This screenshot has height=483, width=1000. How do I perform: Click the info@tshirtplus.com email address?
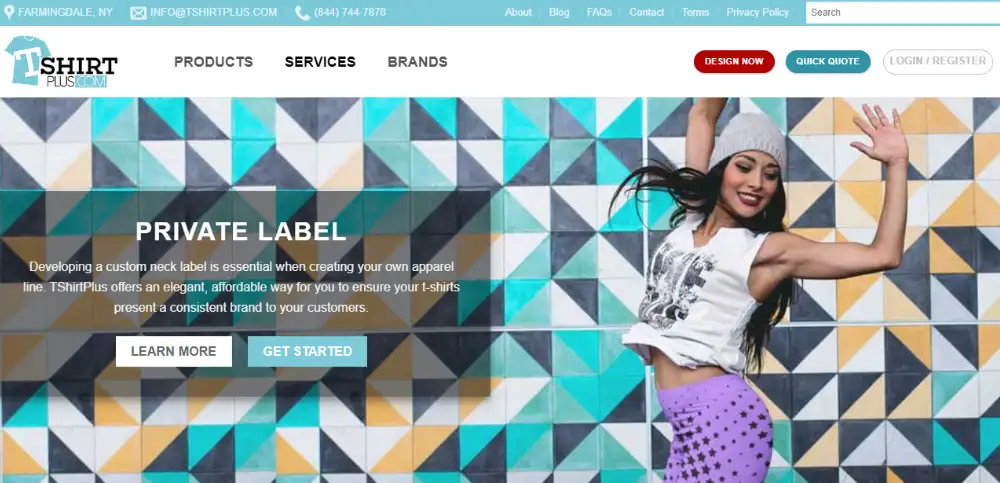(x=214, y=12)
